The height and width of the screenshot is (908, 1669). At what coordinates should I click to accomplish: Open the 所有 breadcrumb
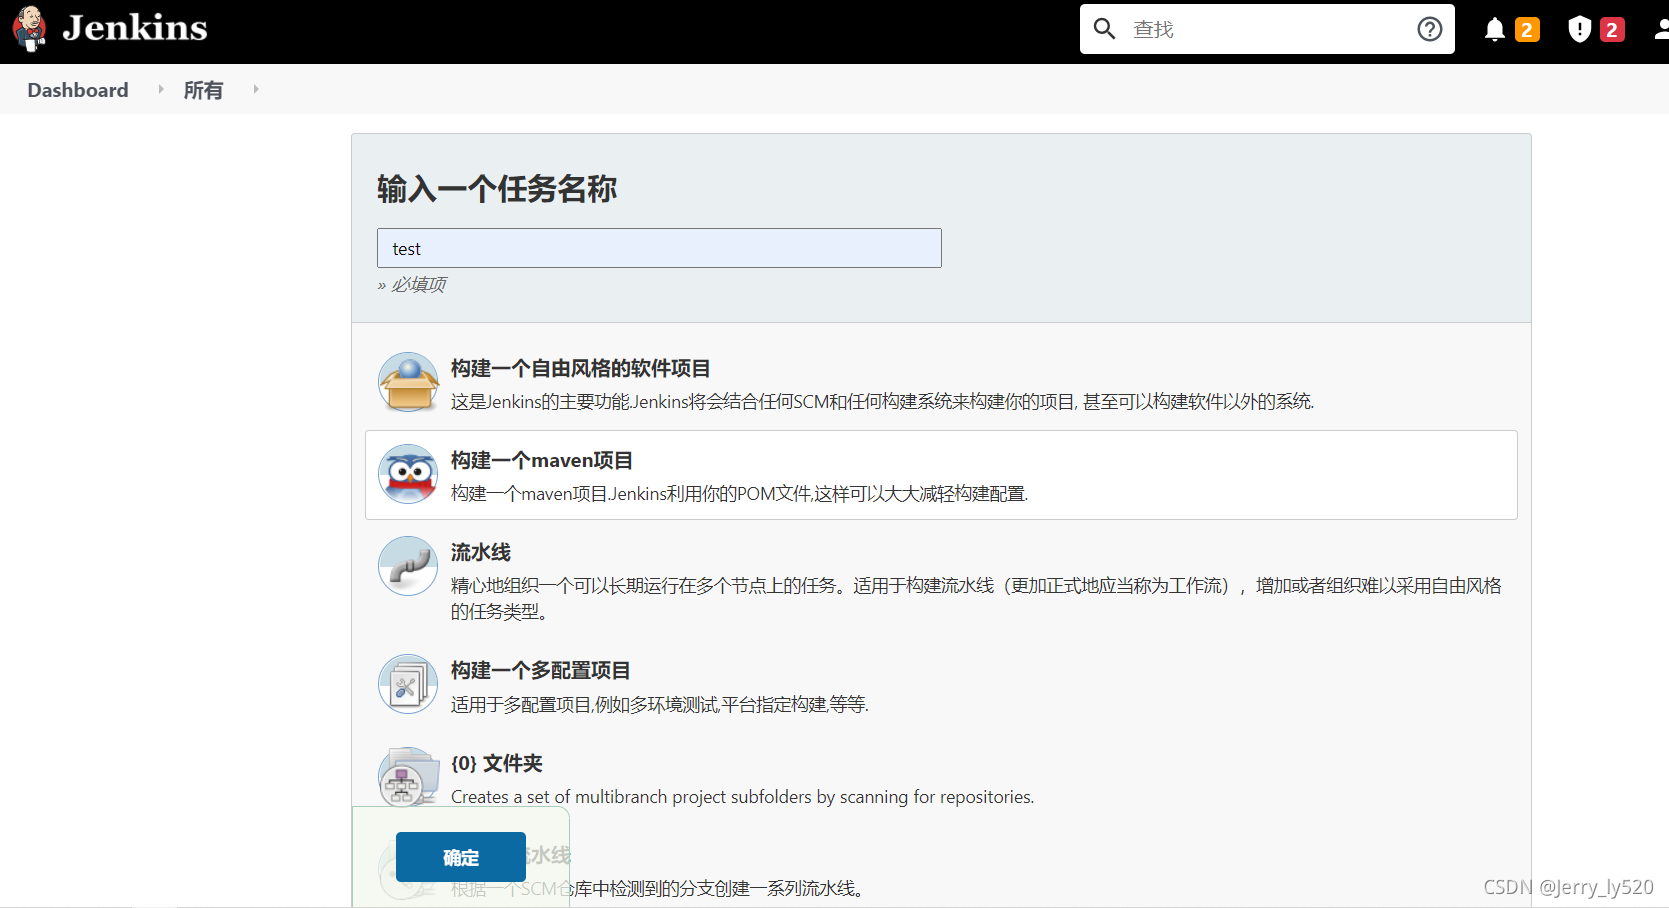[202, 89]
